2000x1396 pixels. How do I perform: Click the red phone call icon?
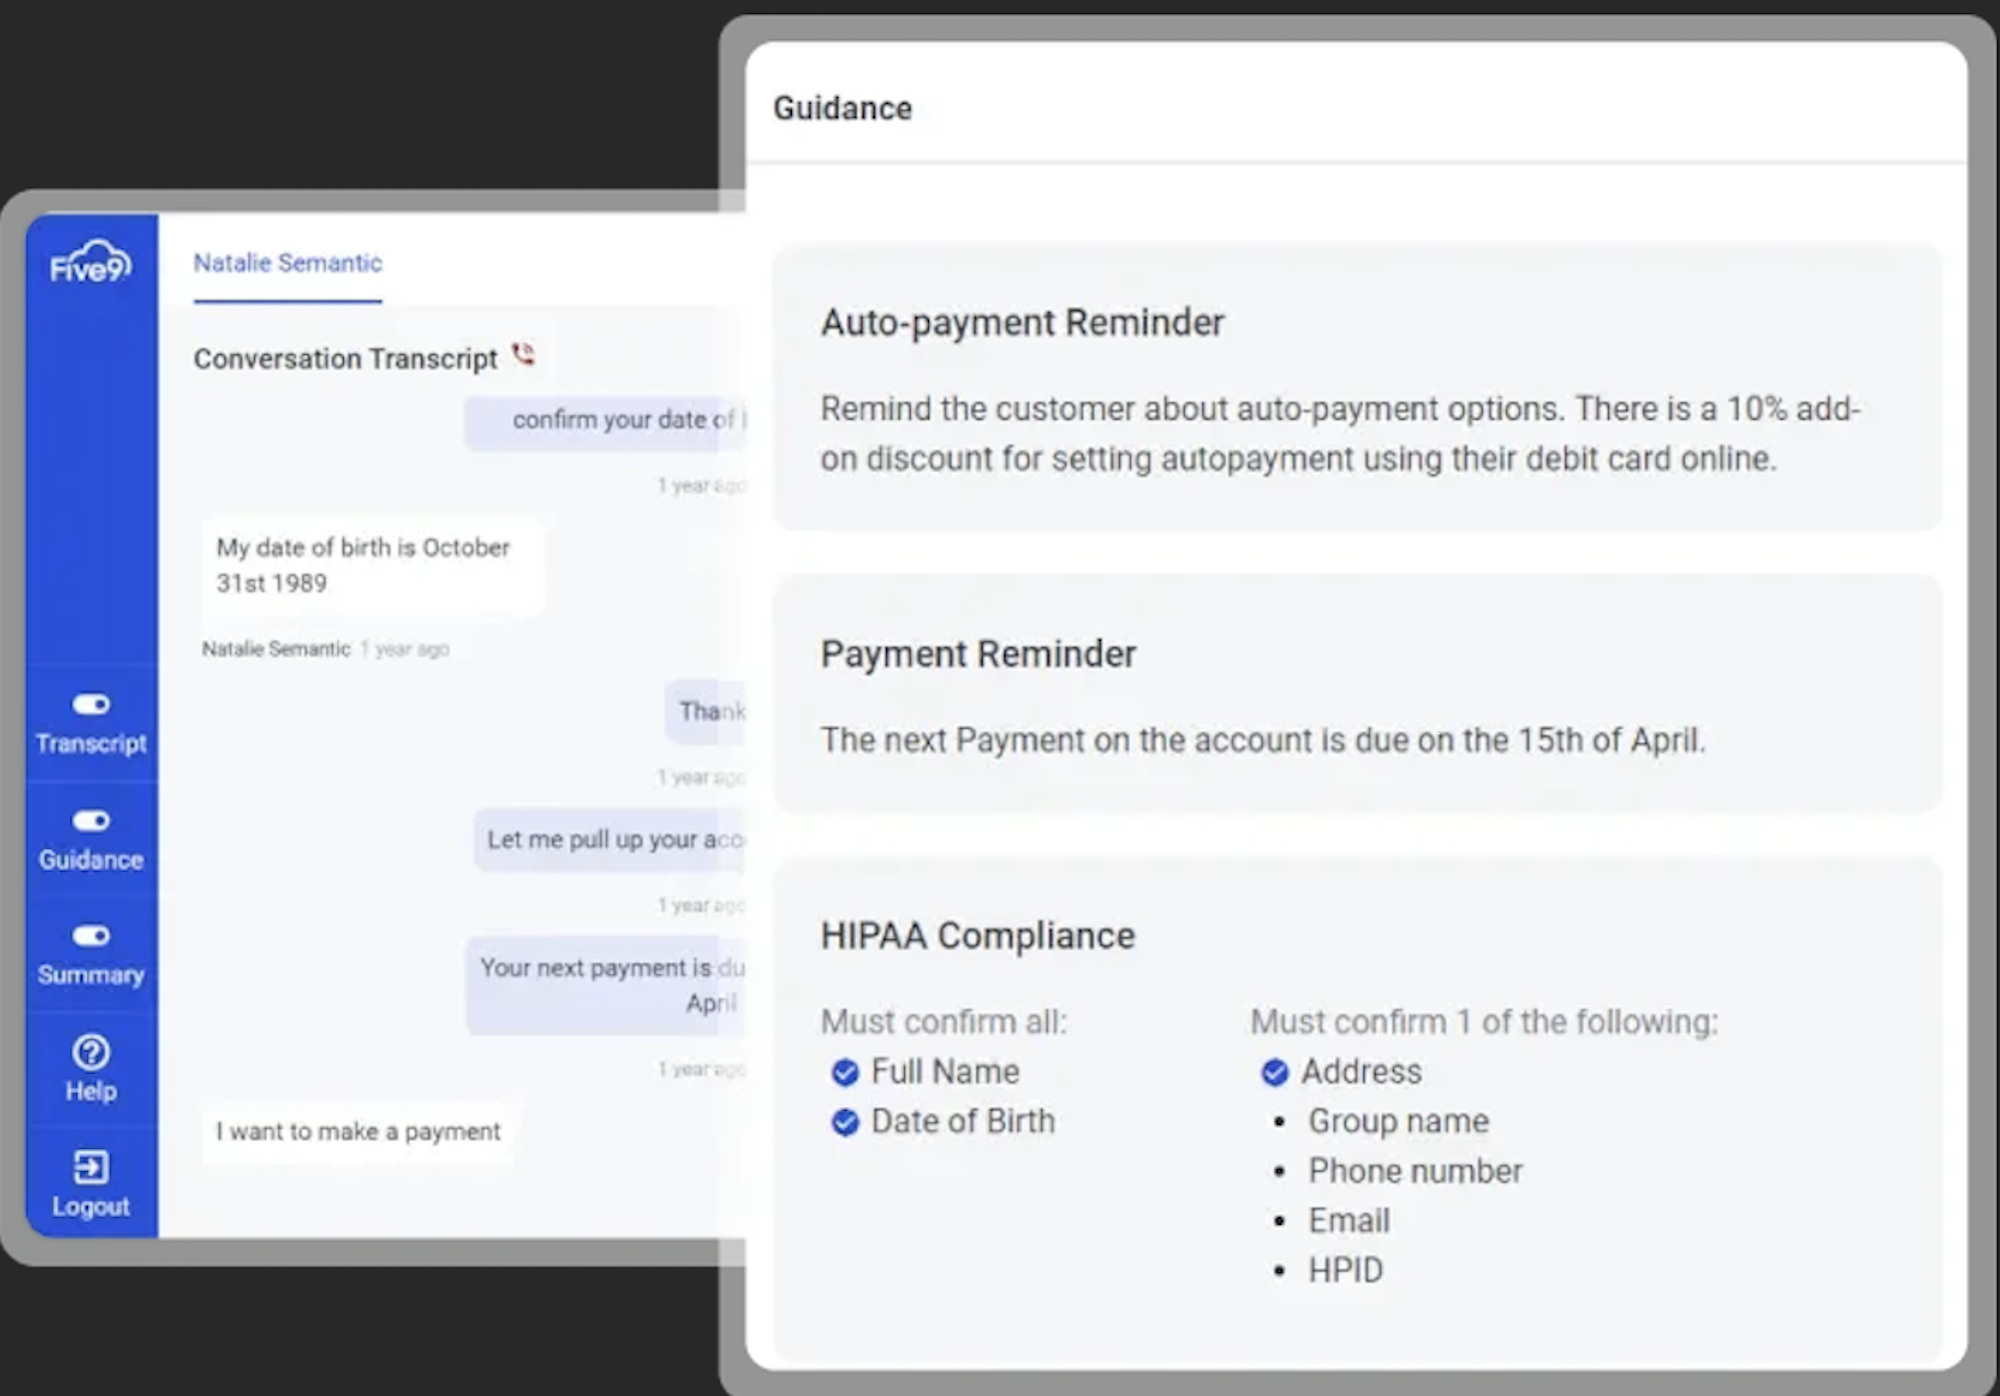523,354
